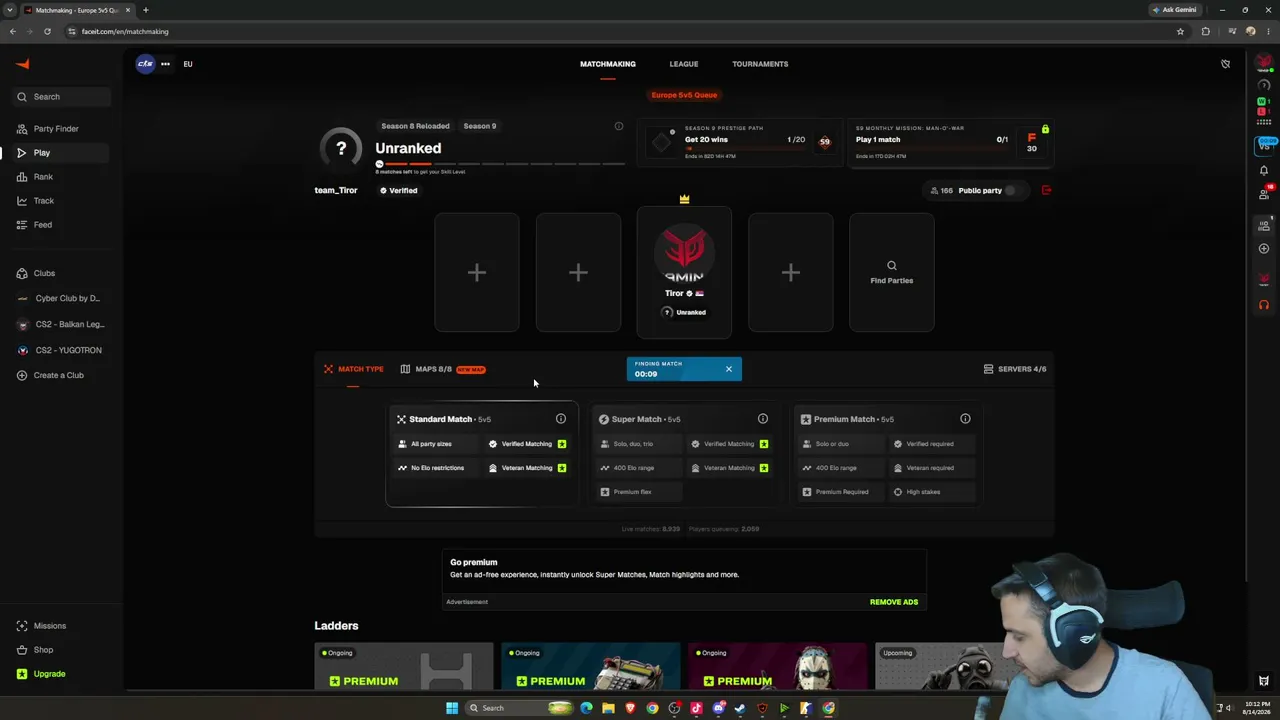The image size is (1280, 720).
Task: Open the VS match timer widget
Action: (x=1265, y=145)
